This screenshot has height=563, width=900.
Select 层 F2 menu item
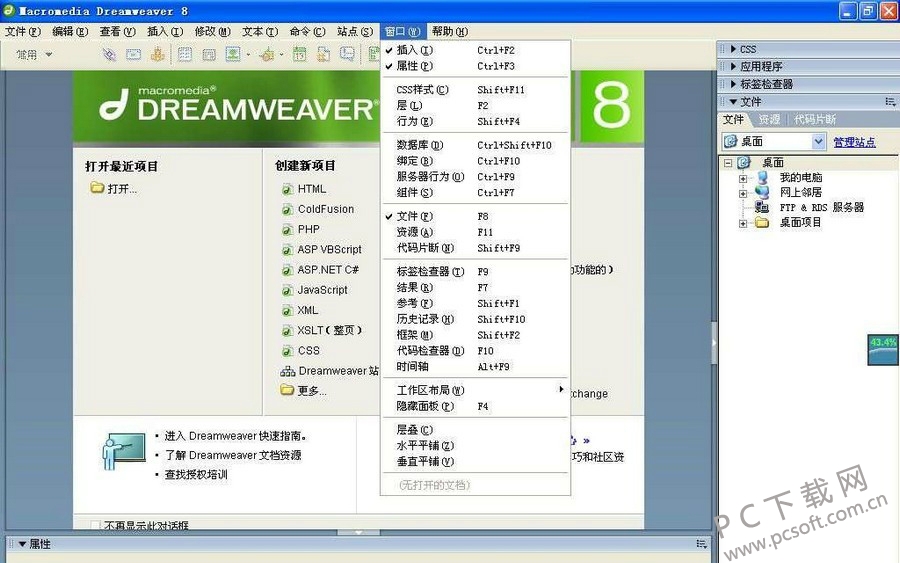coord(475,106)
